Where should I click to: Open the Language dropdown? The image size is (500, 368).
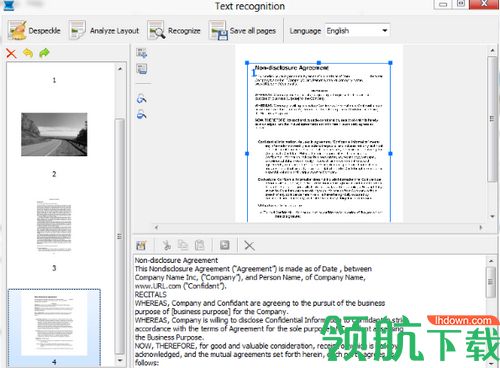[357, 31]
